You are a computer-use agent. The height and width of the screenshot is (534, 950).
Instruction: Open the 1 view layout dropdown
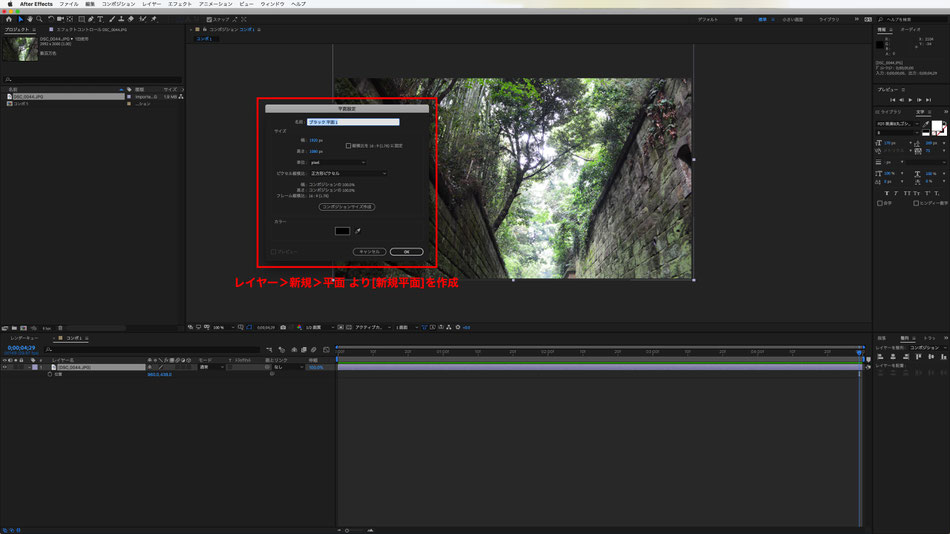coord(407,327)
